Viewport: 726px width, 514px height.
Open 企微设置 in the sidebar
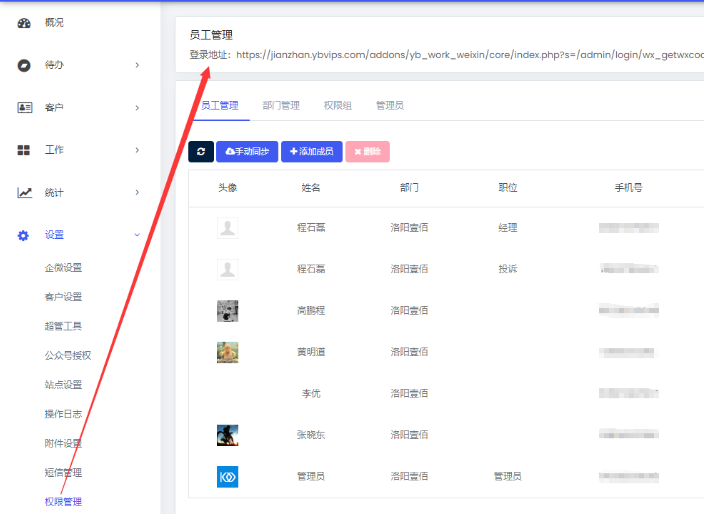(x=63, y=268)
